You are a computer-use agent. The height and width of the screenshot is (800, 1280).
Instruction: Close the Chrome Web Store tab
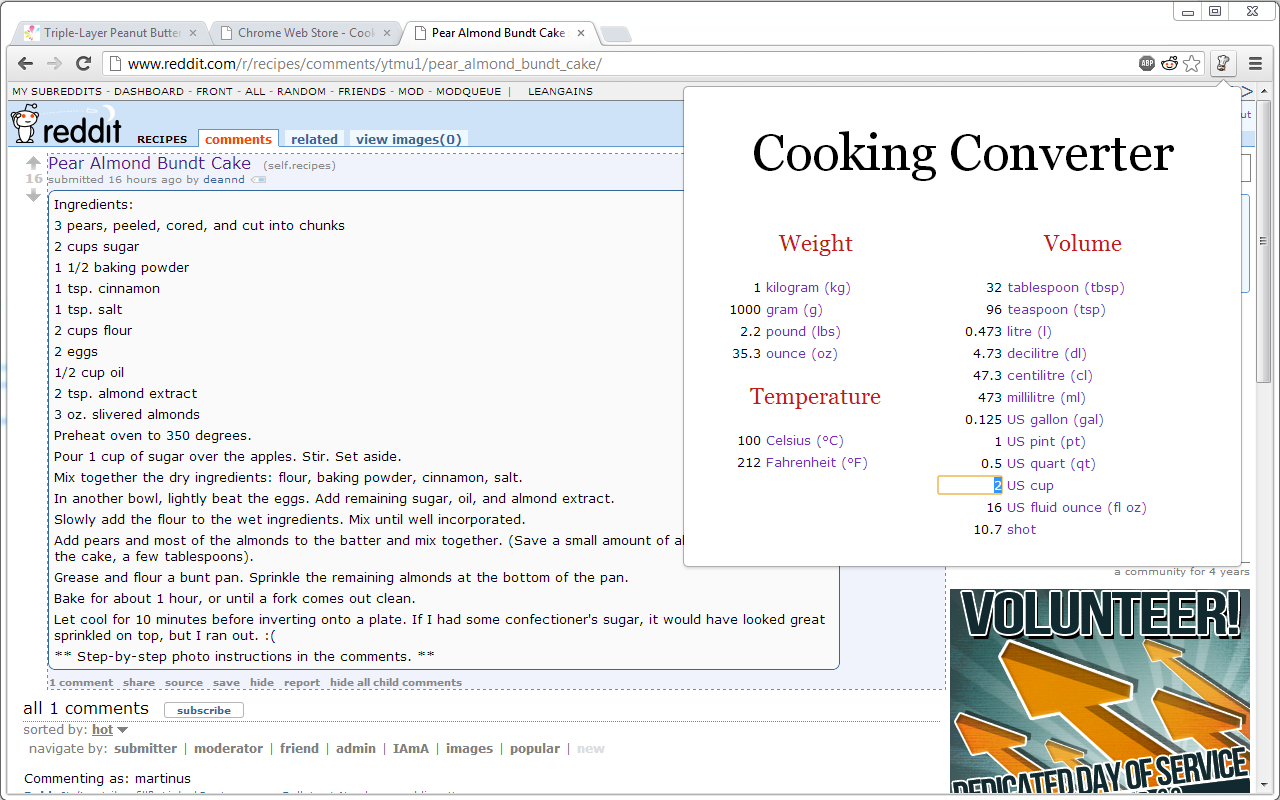tap(387, 33)
